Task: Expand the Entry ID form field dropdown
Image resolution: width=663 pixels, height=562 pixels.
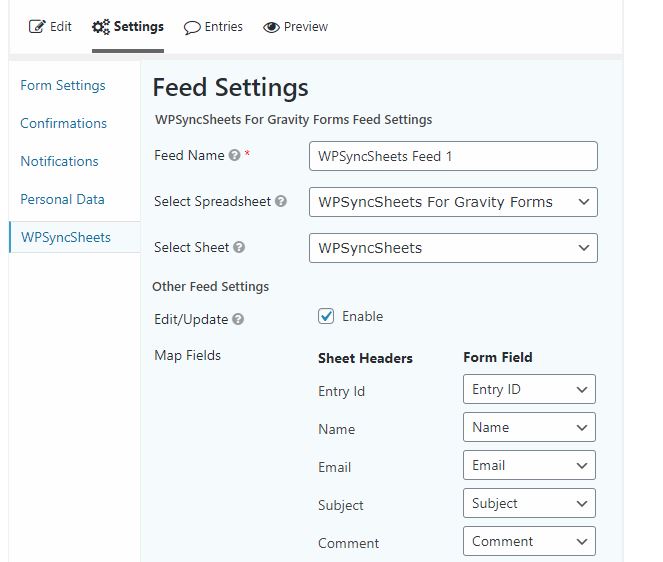Action: coord(529,389)
